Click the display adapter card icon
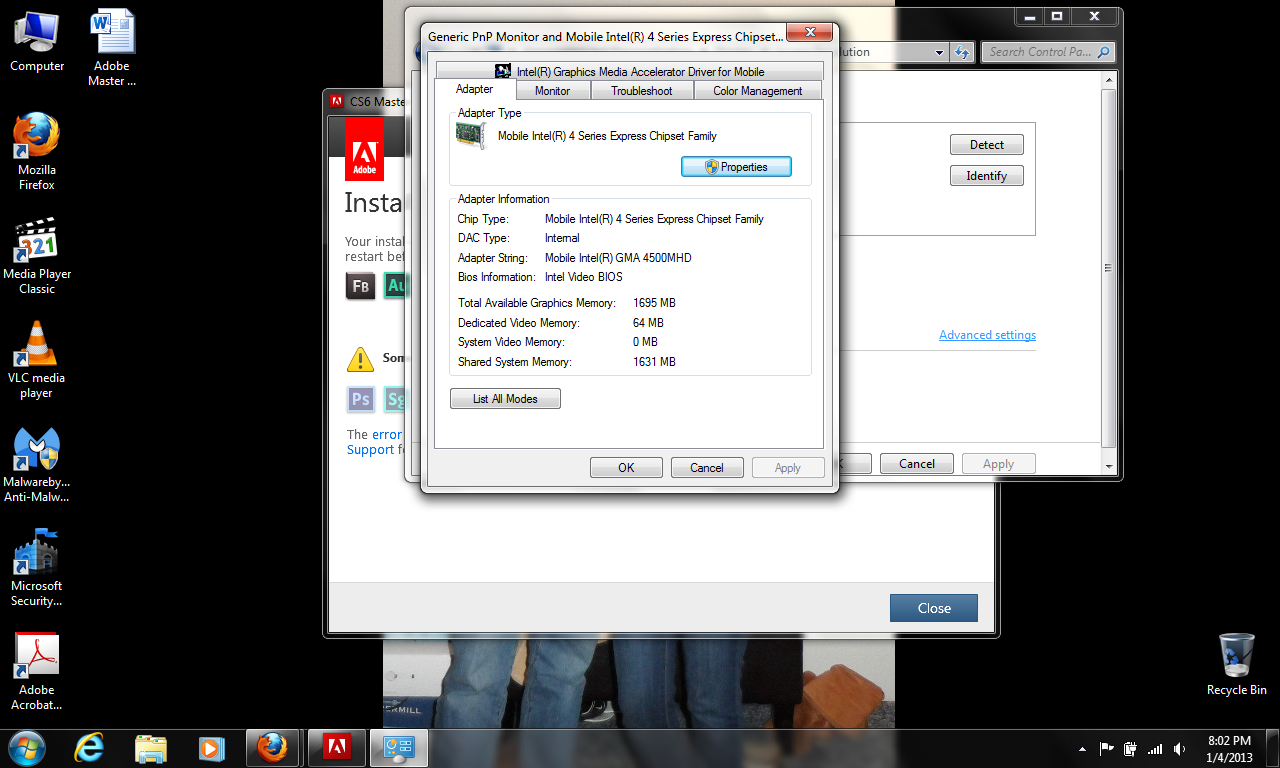This screenshot has height=768, width=1280. point(471,137)
